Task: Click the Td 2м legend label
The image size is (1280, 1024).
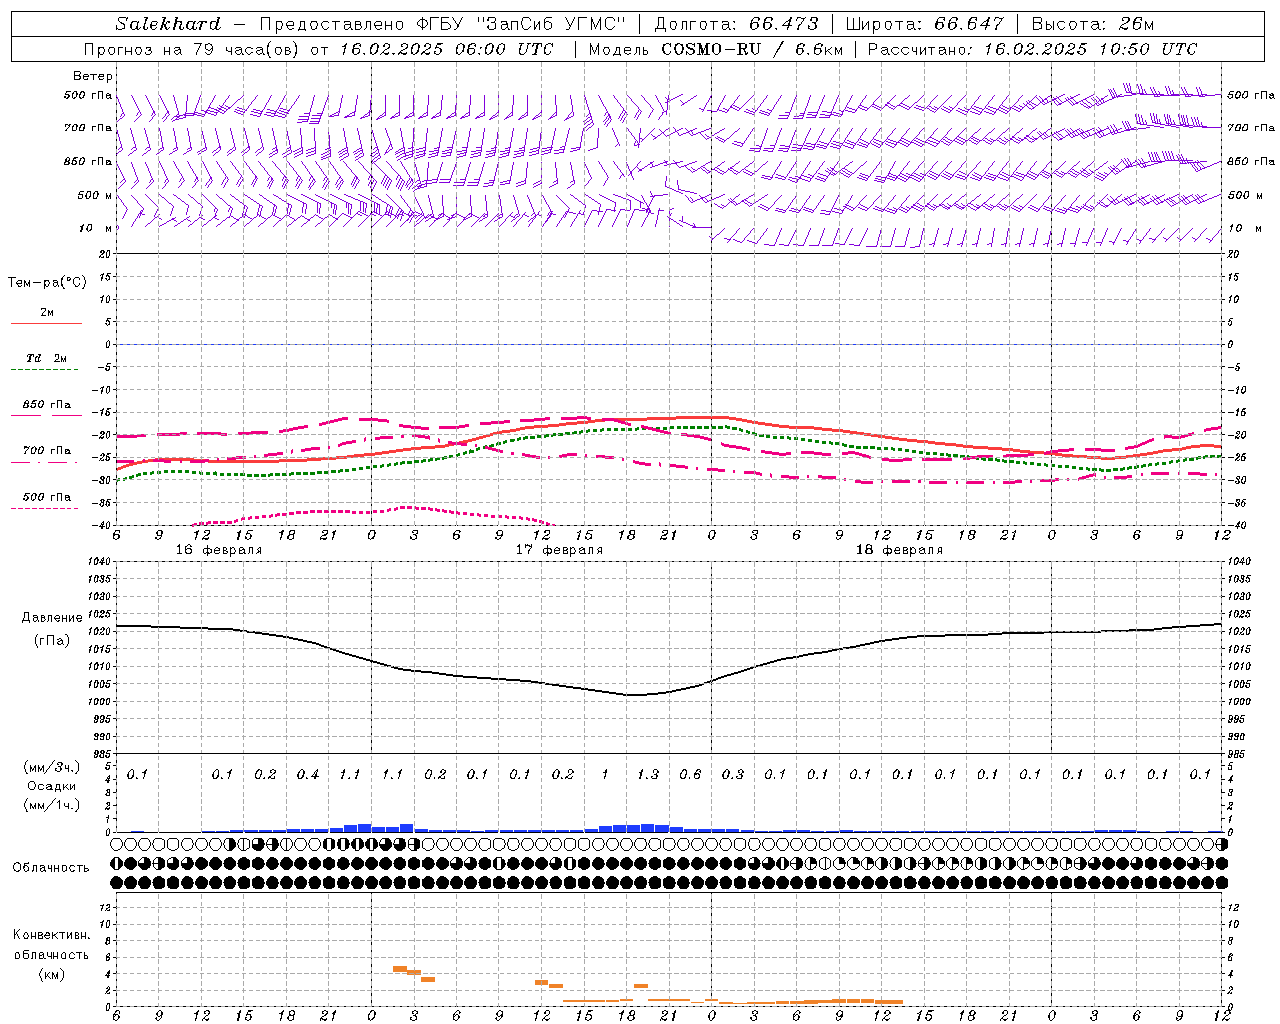Action: [46, 358]
